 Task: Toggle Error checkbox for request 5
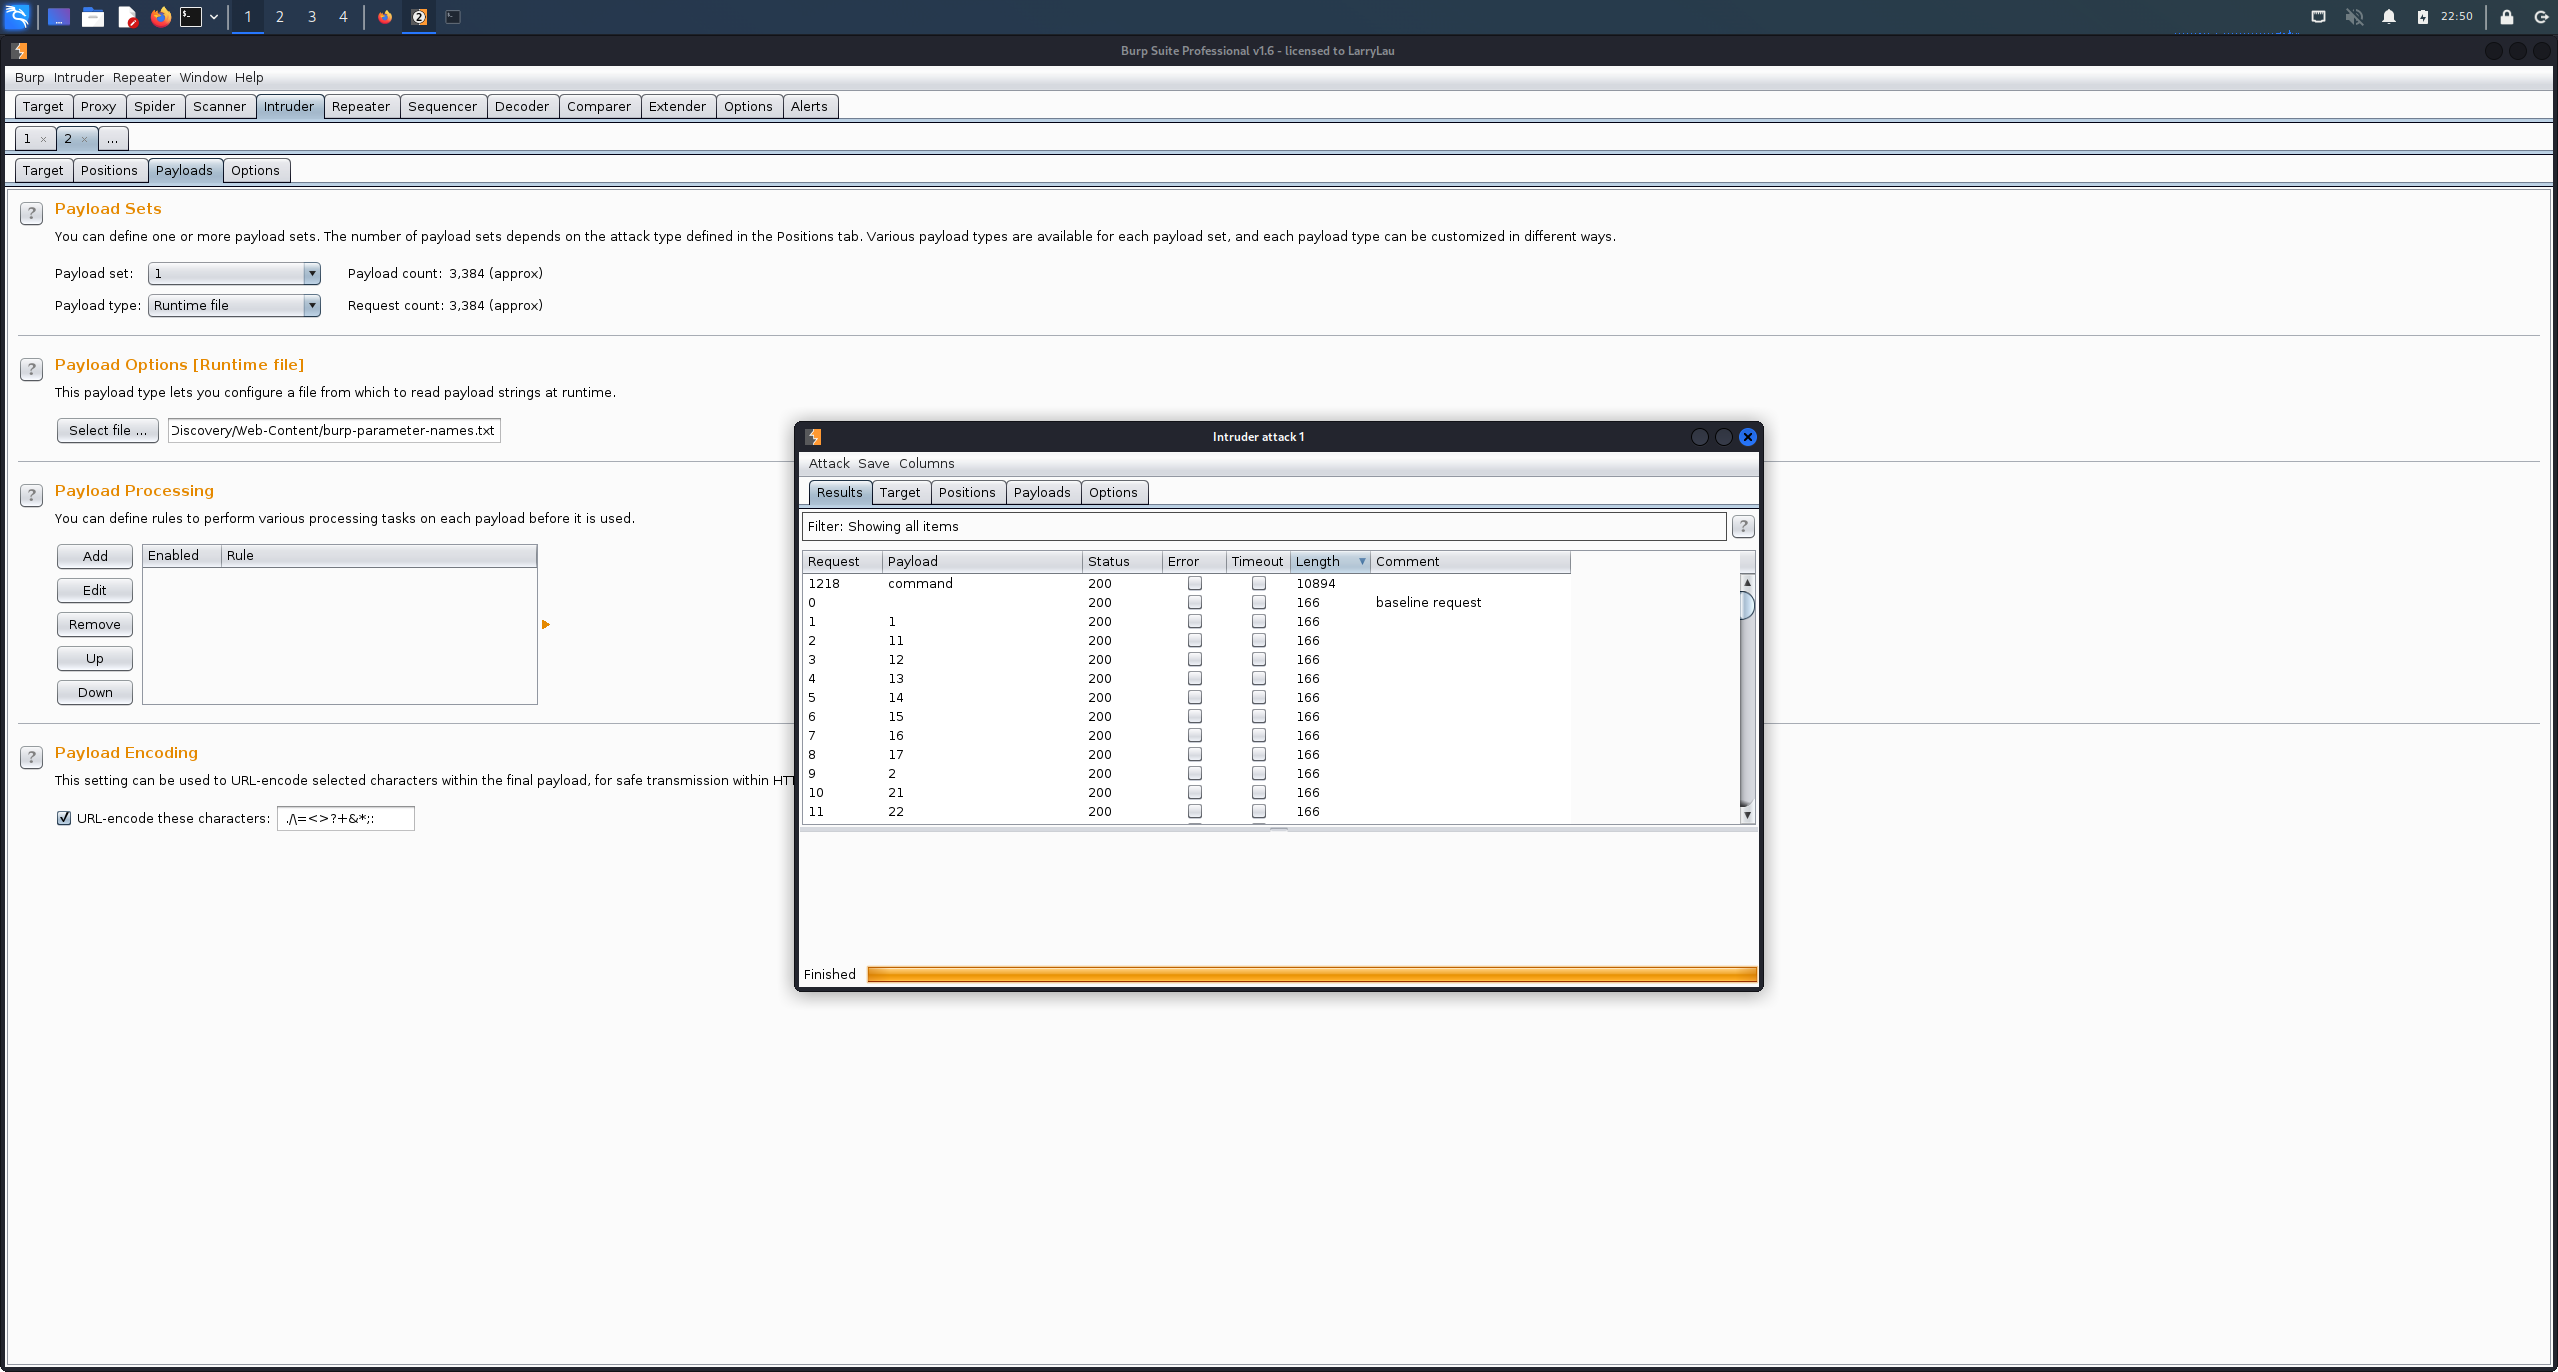pos(1194,697)
